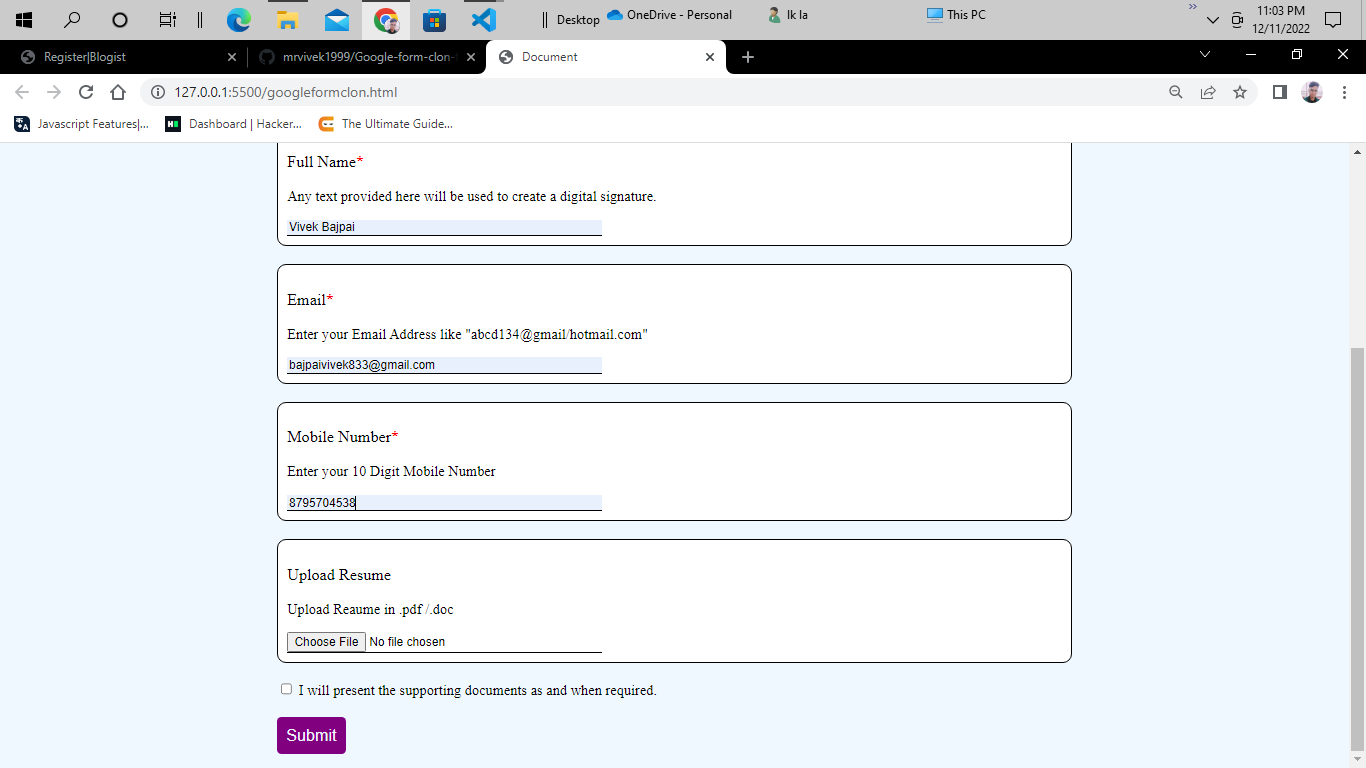Open File Explorer from taskbar
This screenshot has width=1366, height=768.
point(287,19)
